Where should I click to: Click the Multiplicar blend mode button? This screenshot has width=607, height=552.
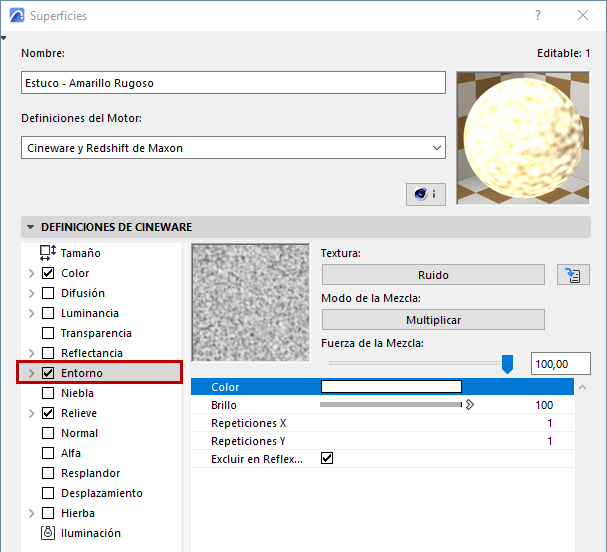[433, 320]
